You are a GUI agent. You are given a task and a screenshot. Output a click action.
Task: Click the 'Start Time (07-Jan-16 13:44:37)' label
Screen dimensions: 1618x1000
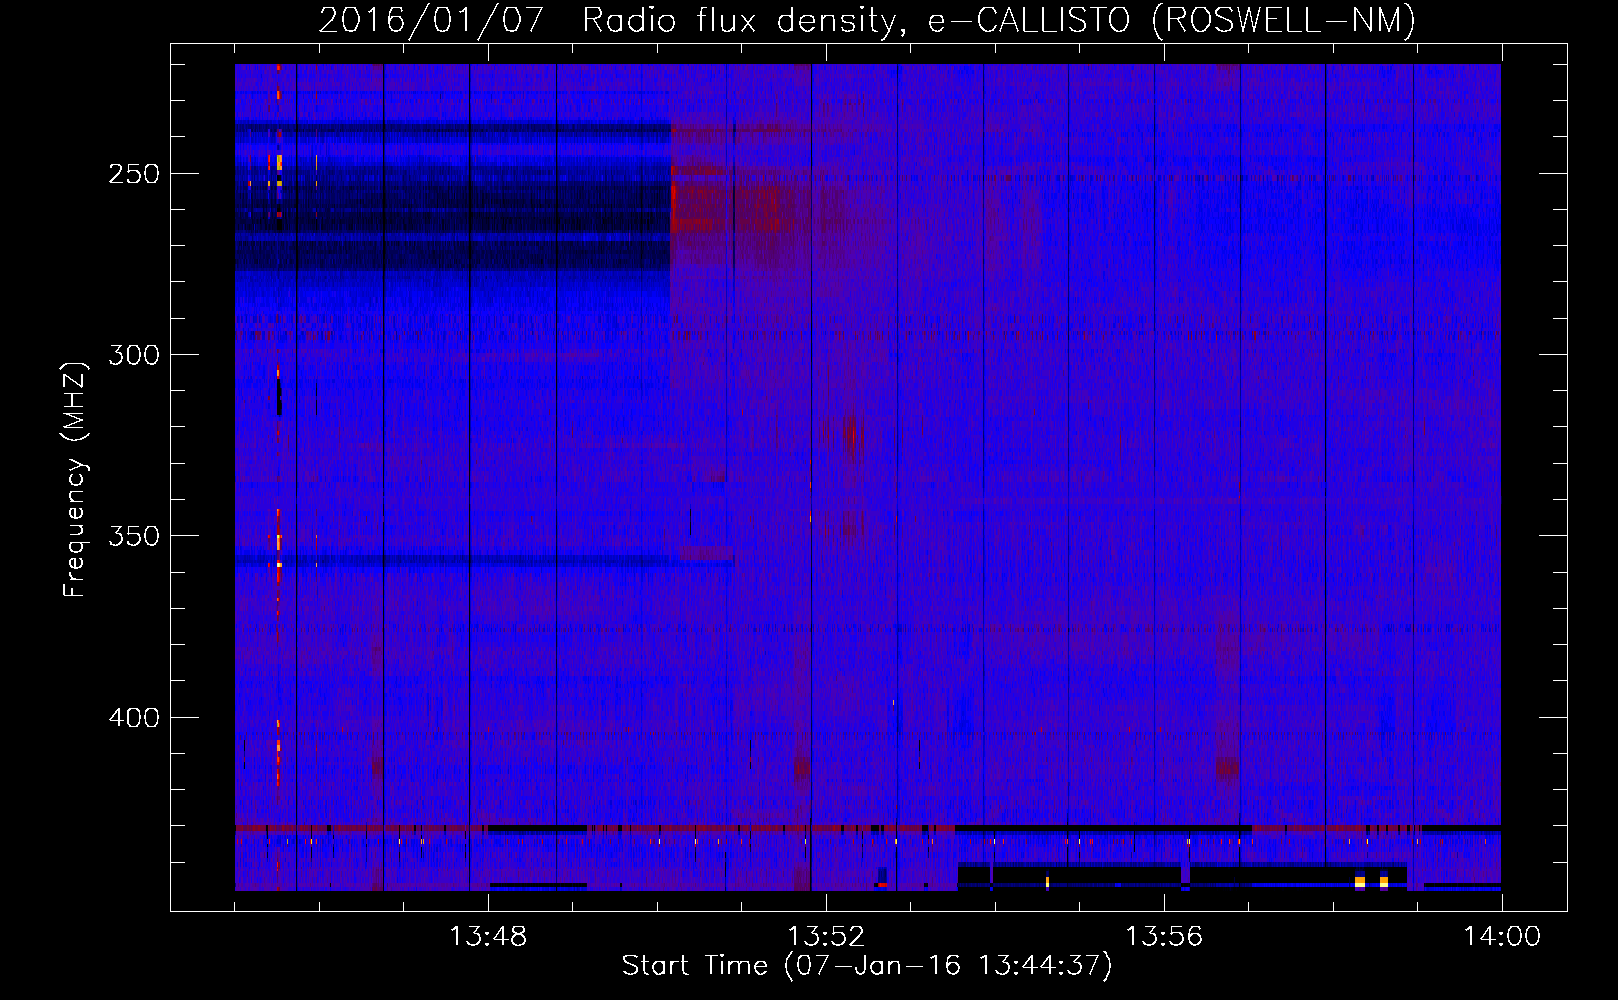tap(867, 966)
